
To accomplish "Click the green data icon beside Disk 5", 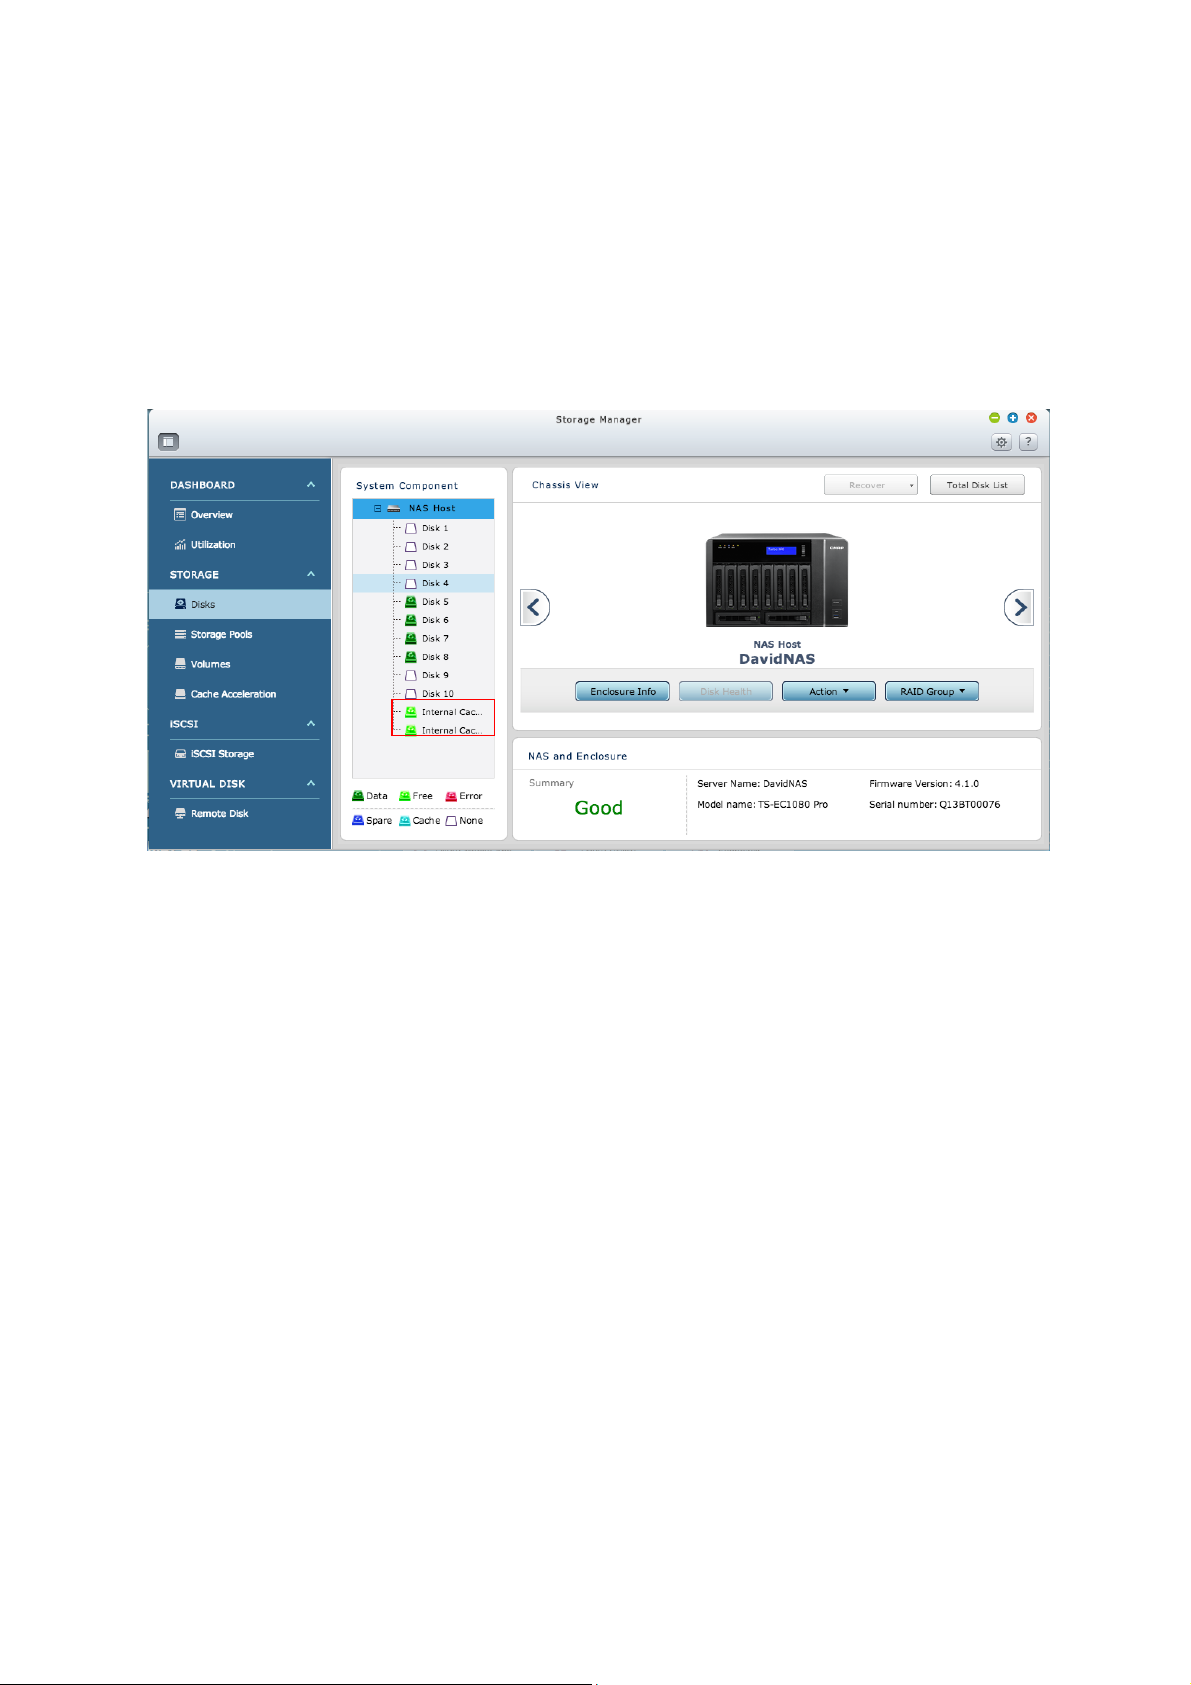I will point(411,602).
